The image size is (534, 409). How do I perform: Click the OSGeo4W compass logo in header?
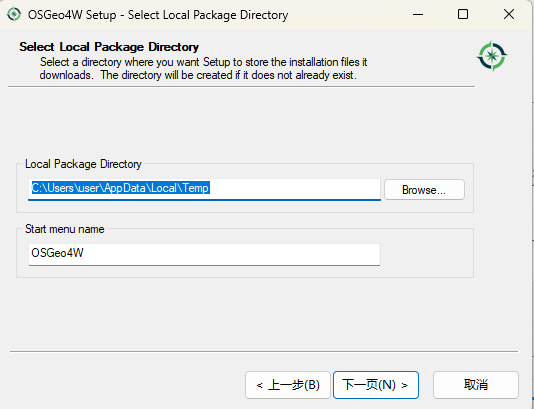[x=492, y=56]
